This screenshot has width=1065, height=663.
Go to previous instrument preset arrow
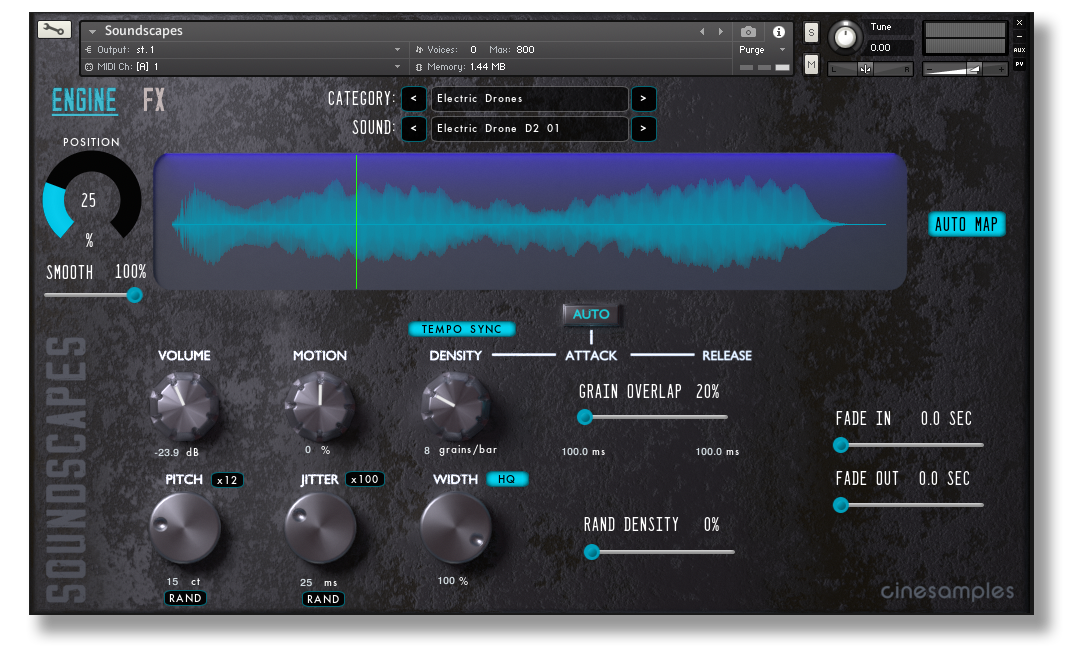coord(702,31)
